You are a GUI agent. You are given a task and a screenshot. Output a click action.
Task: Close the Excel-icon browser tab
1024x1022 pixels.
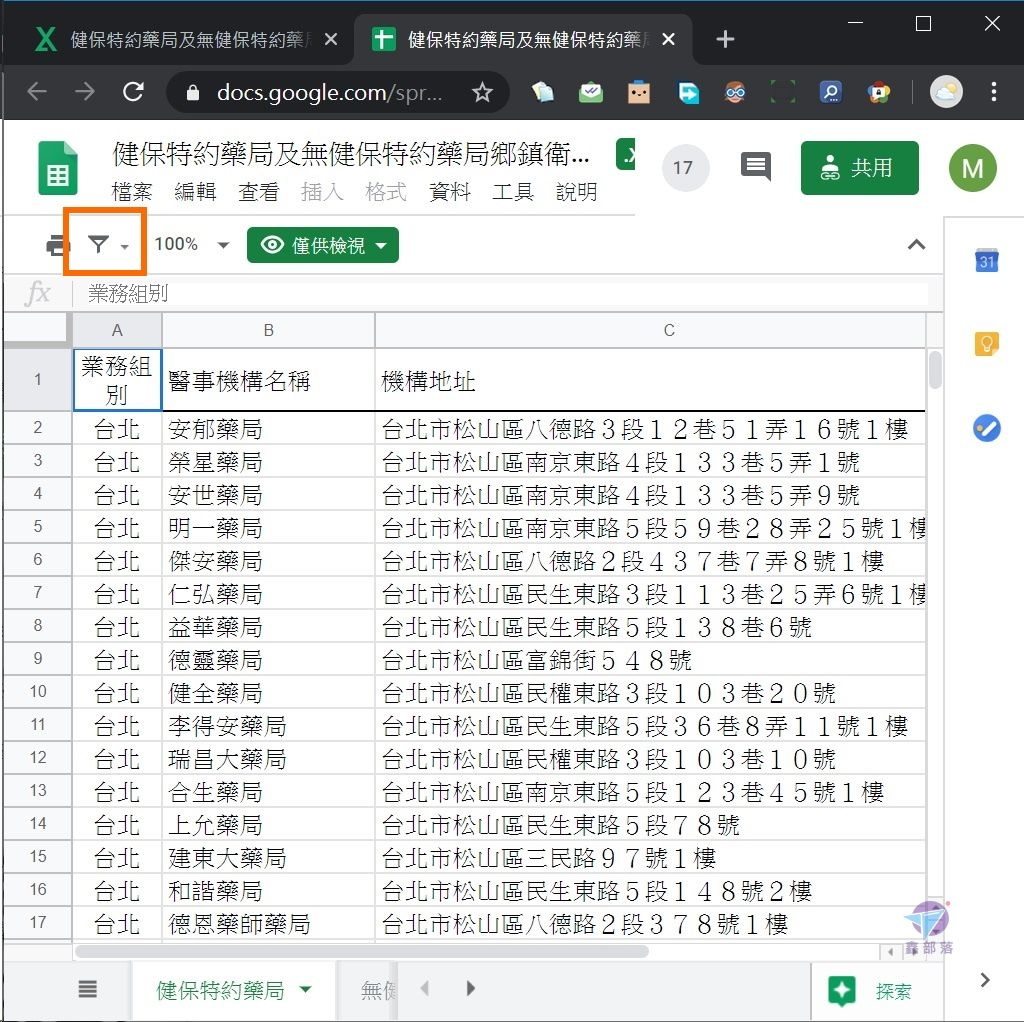click(331, 39)
